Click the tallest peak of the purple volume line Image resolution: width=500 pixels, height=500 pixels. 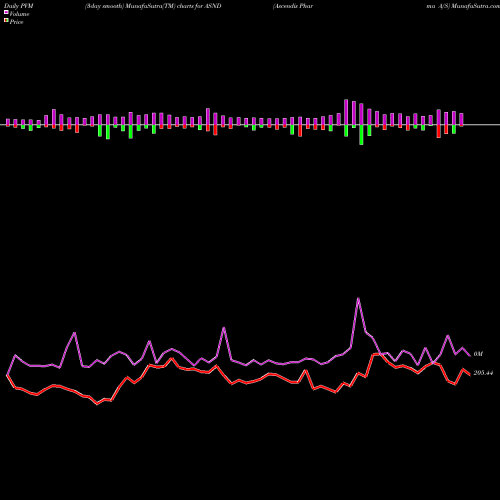coord(358,298)
